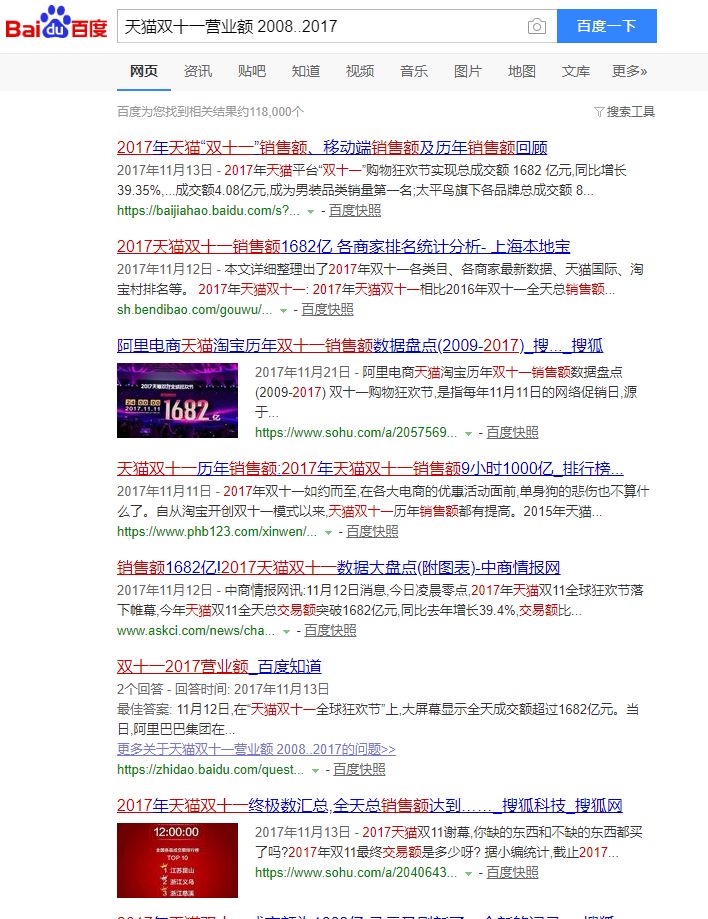Open 百度快照 for phb123.com result

tap(372, 532)
